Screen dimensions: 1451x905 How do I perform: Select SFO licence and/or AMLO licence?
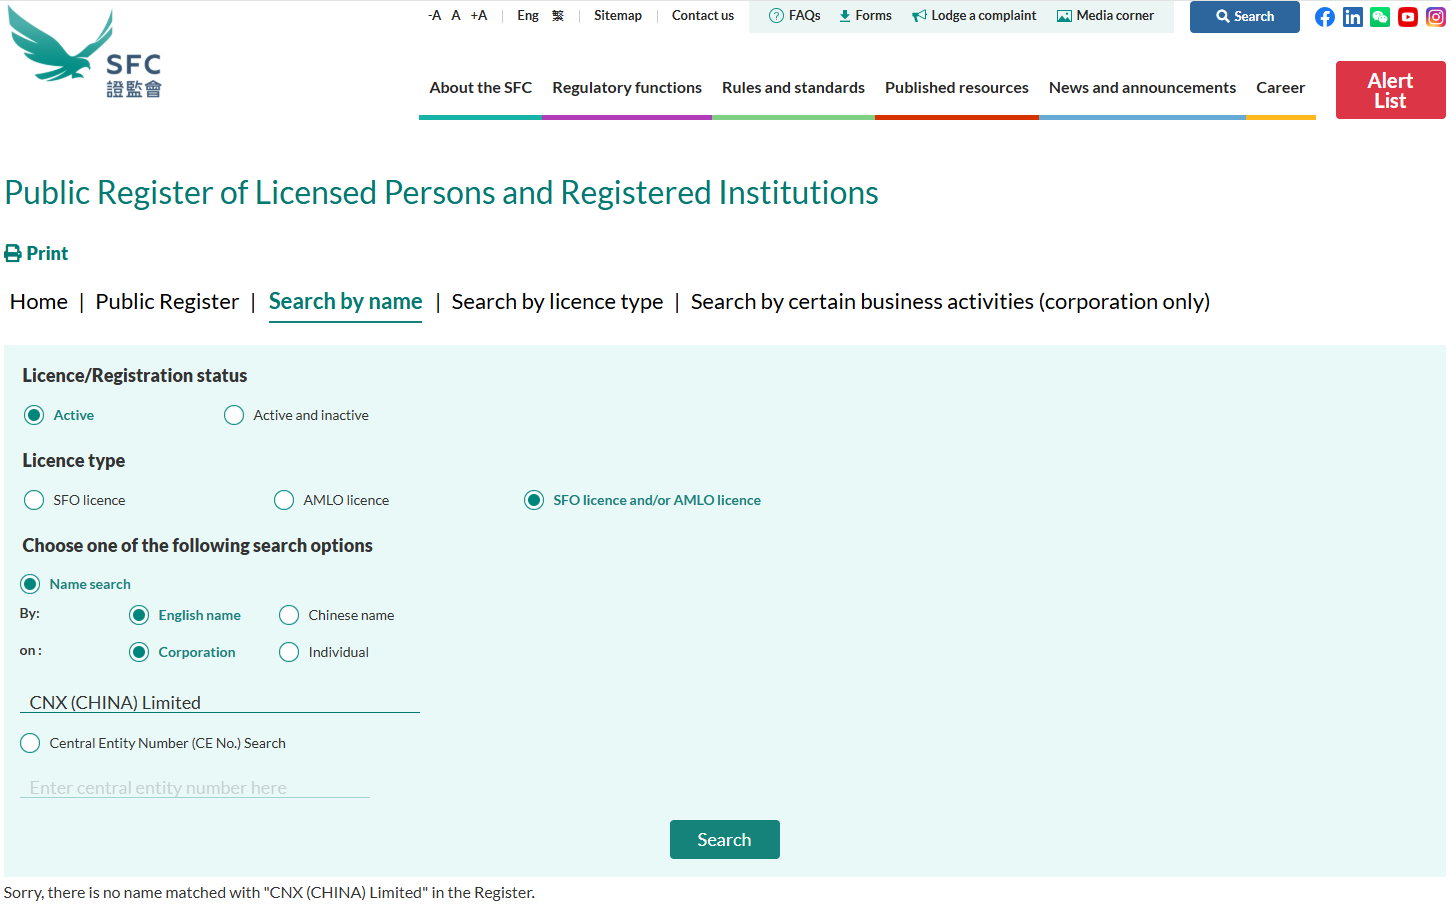534,500
